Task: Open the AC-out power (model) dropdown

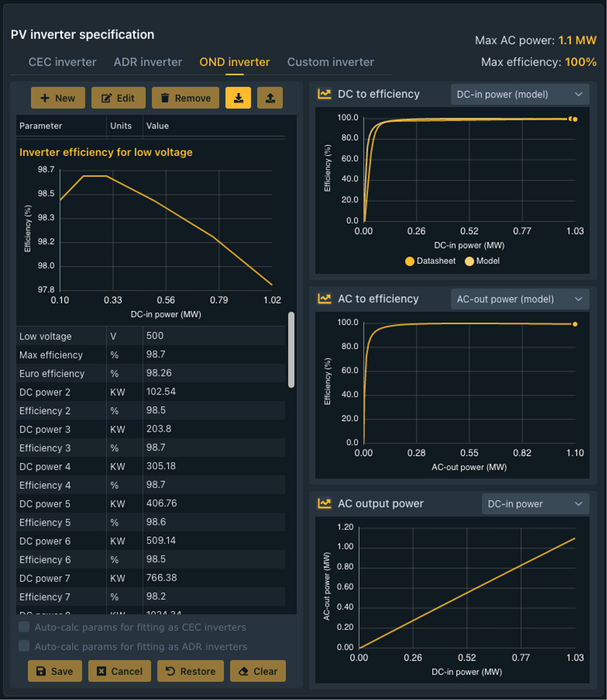Action: click(x=520, y=299)
